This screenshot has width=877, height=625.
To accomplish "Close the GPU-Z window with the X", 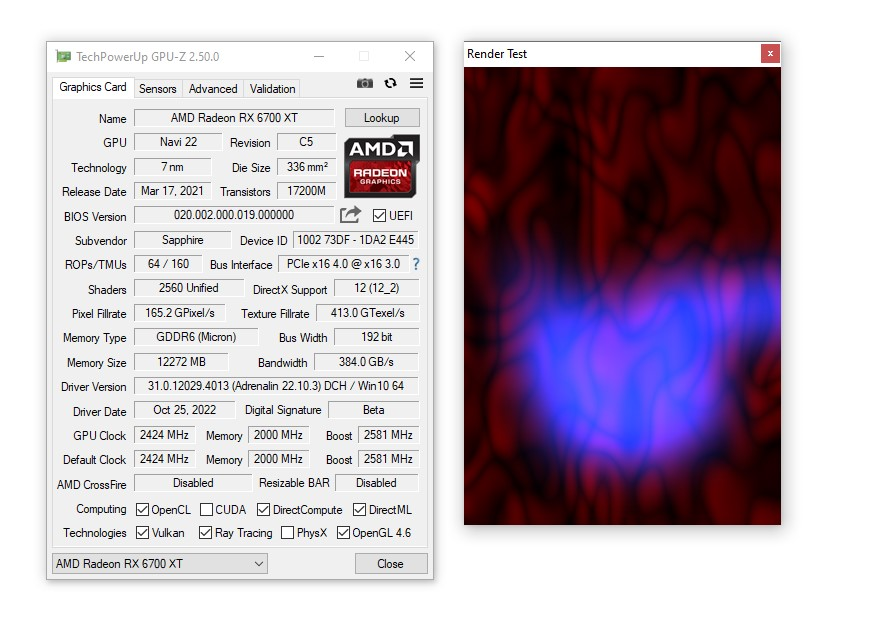I will click(410, 56).
